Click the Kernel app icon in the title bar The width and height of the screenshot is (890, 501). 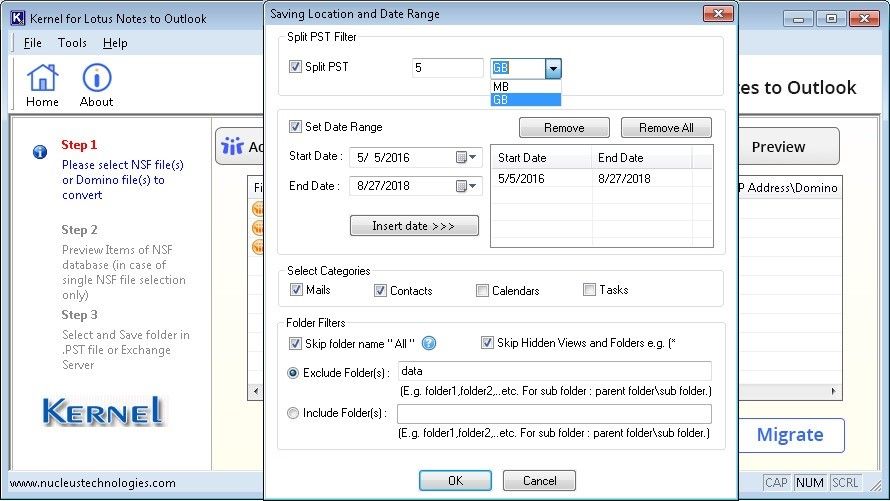[x=18, y=18]
